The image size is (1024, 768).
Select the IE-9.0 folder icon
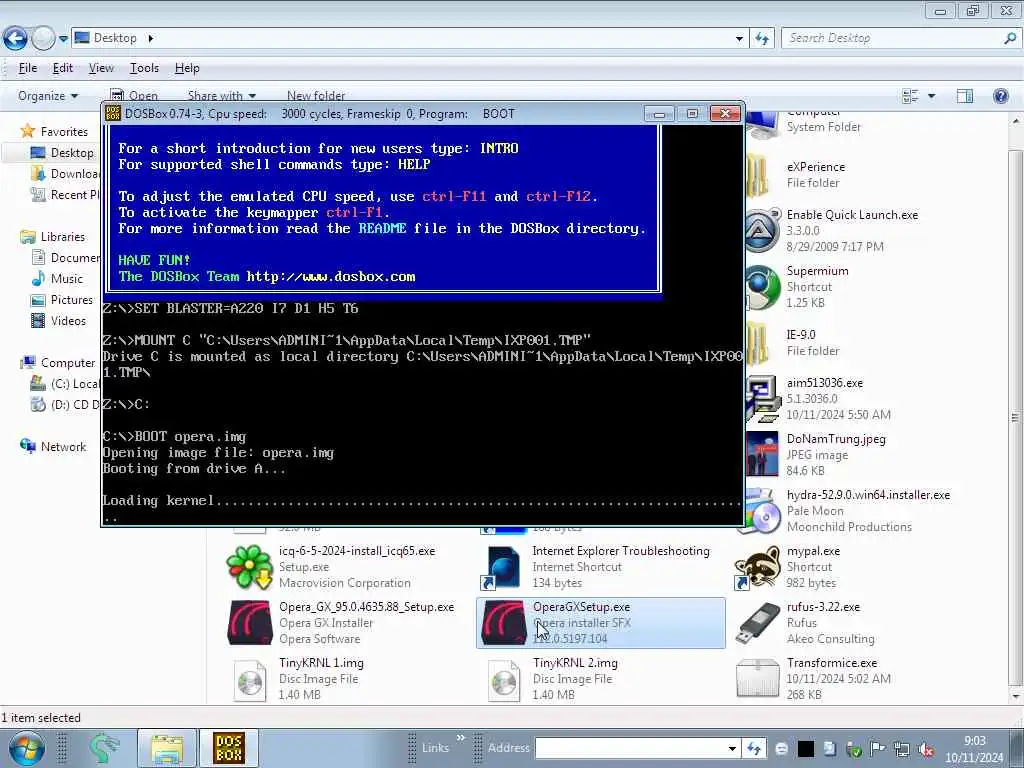[759, 343]
